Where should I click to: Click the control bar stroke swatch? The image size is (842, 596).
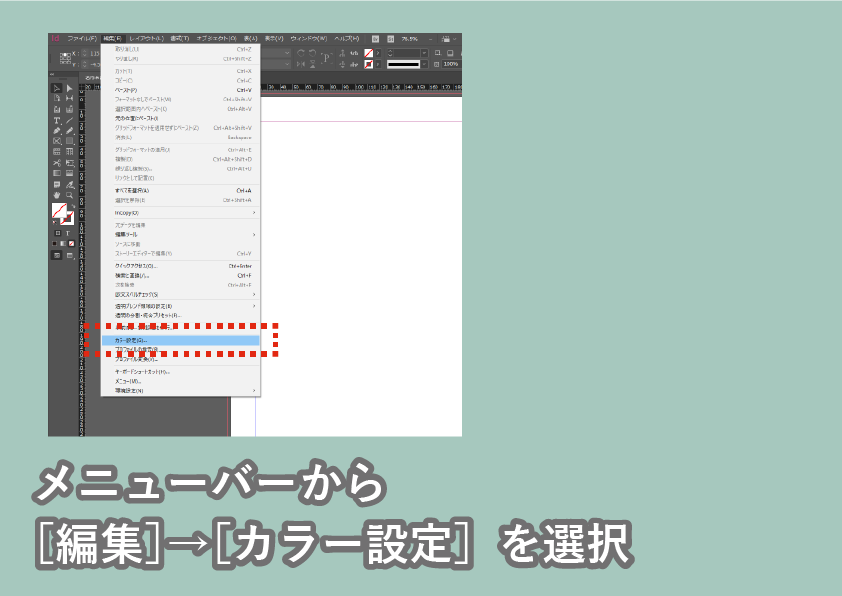368,64
